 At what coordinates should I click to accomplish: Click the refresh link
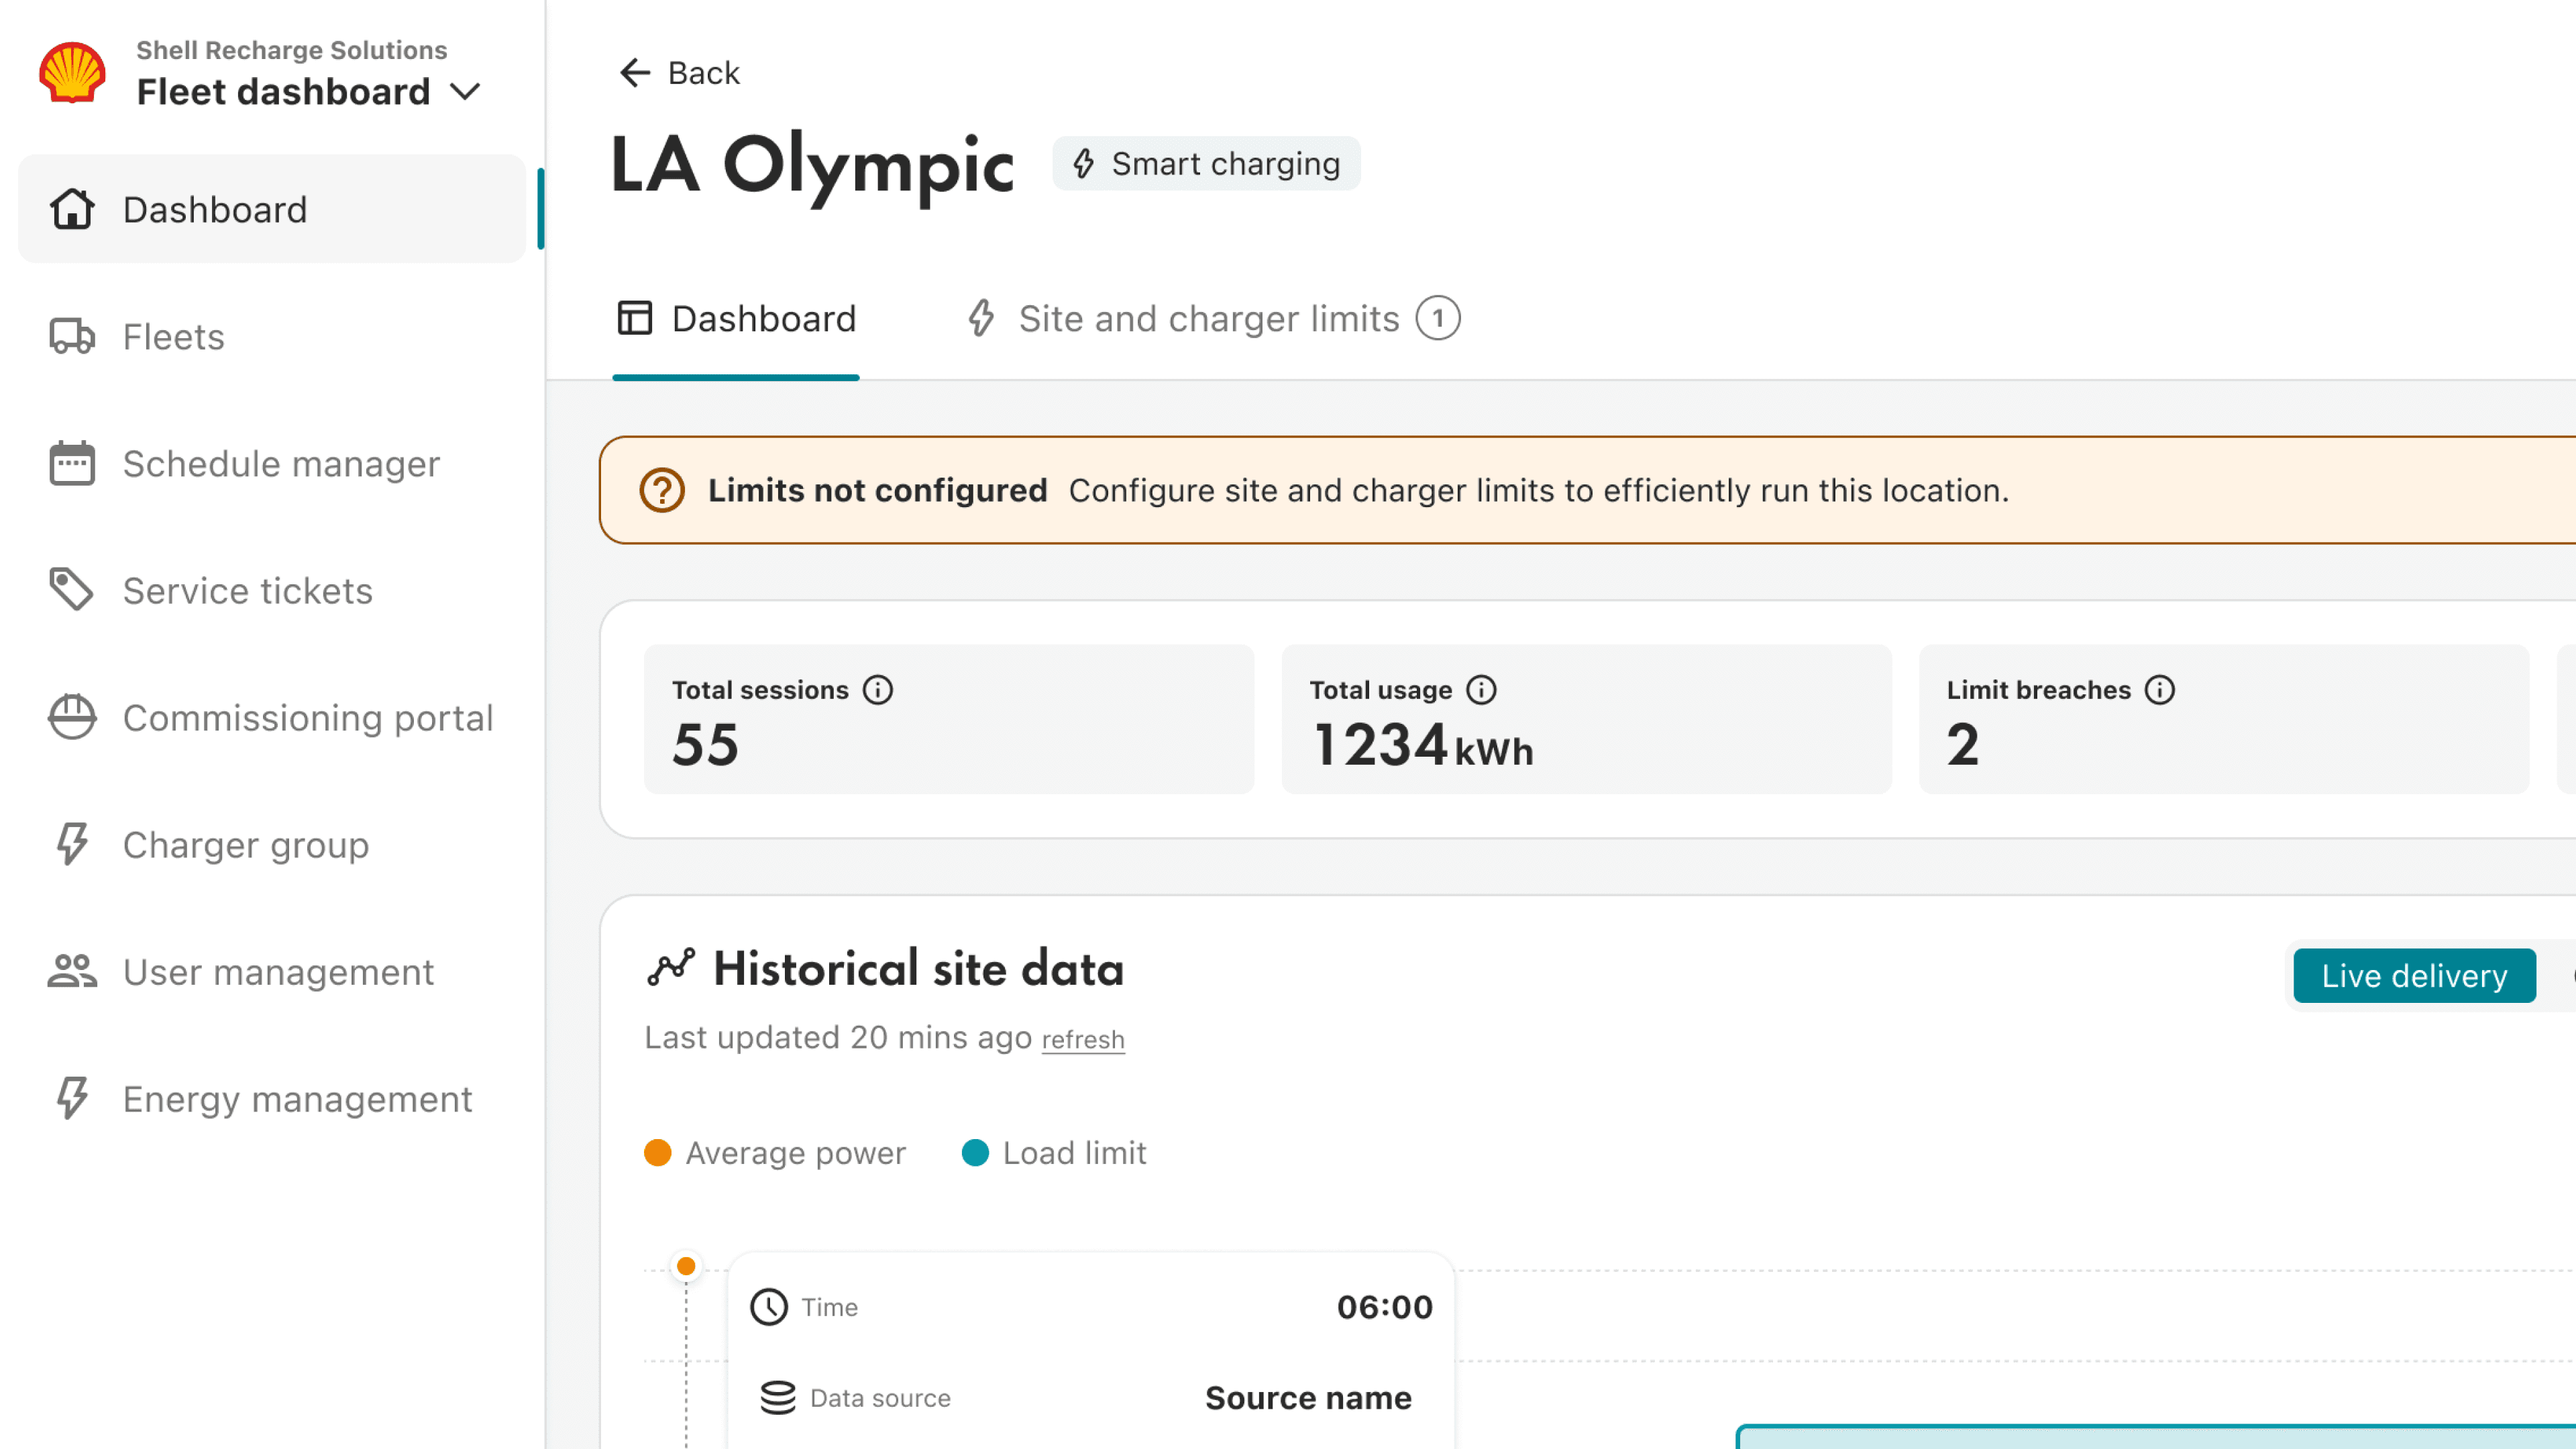1083,1040
